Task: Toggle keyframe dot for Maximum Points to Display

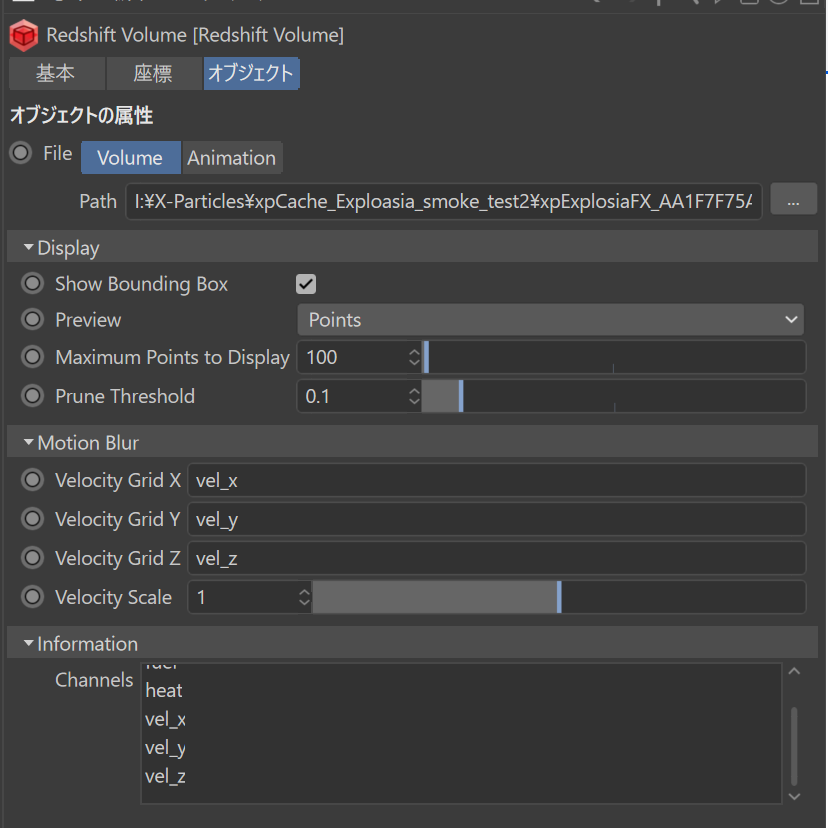Action: (32, 357)
